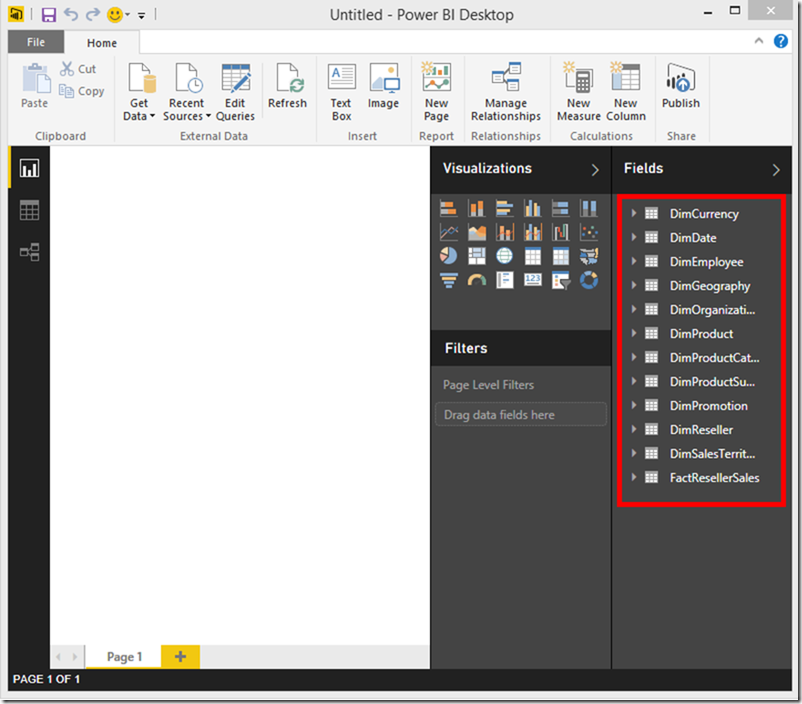Click the Redo arrow in title bar
The image size is (802, 704).
click(x=93, y=14)
